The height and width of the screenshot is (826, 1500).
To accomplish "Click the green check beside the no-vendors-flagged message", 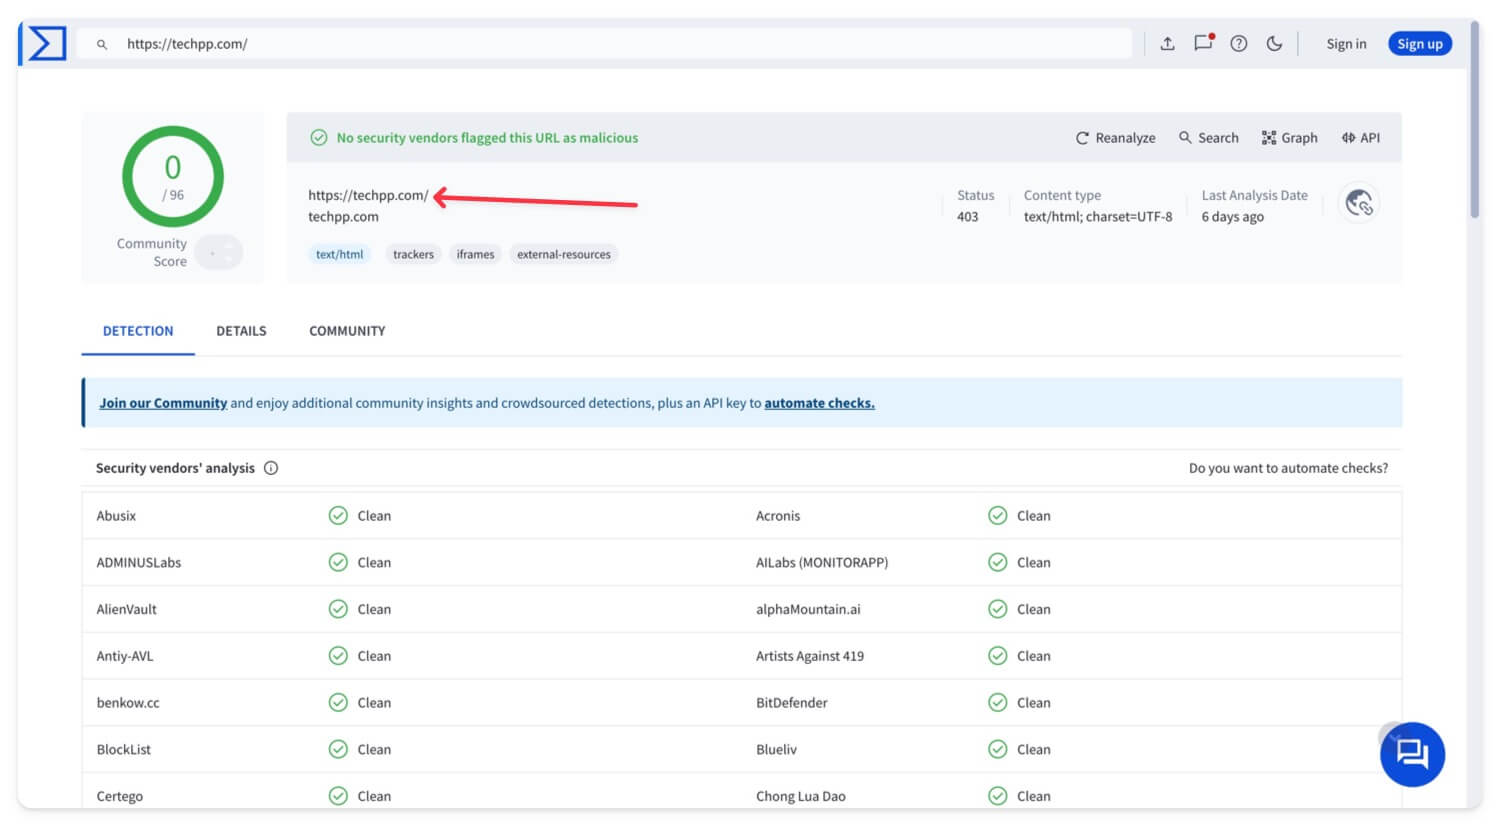I will [x=319, y=138].
